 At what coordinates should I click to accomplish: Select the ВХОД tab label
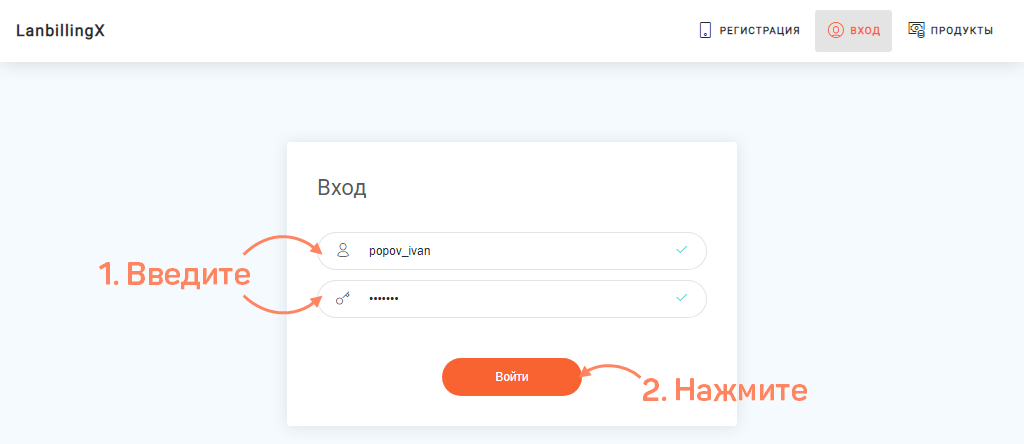(865, 31)
